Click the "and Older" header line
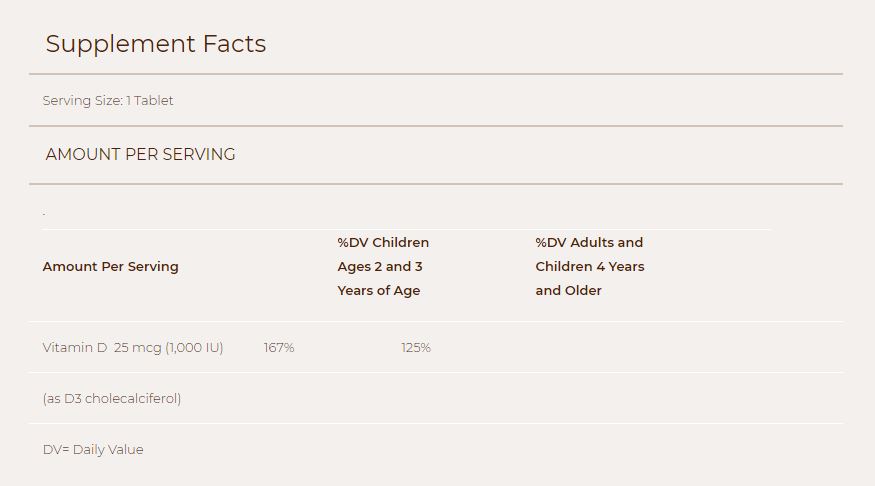The width and height of the screenshot is (875, 486). point(568,291)
